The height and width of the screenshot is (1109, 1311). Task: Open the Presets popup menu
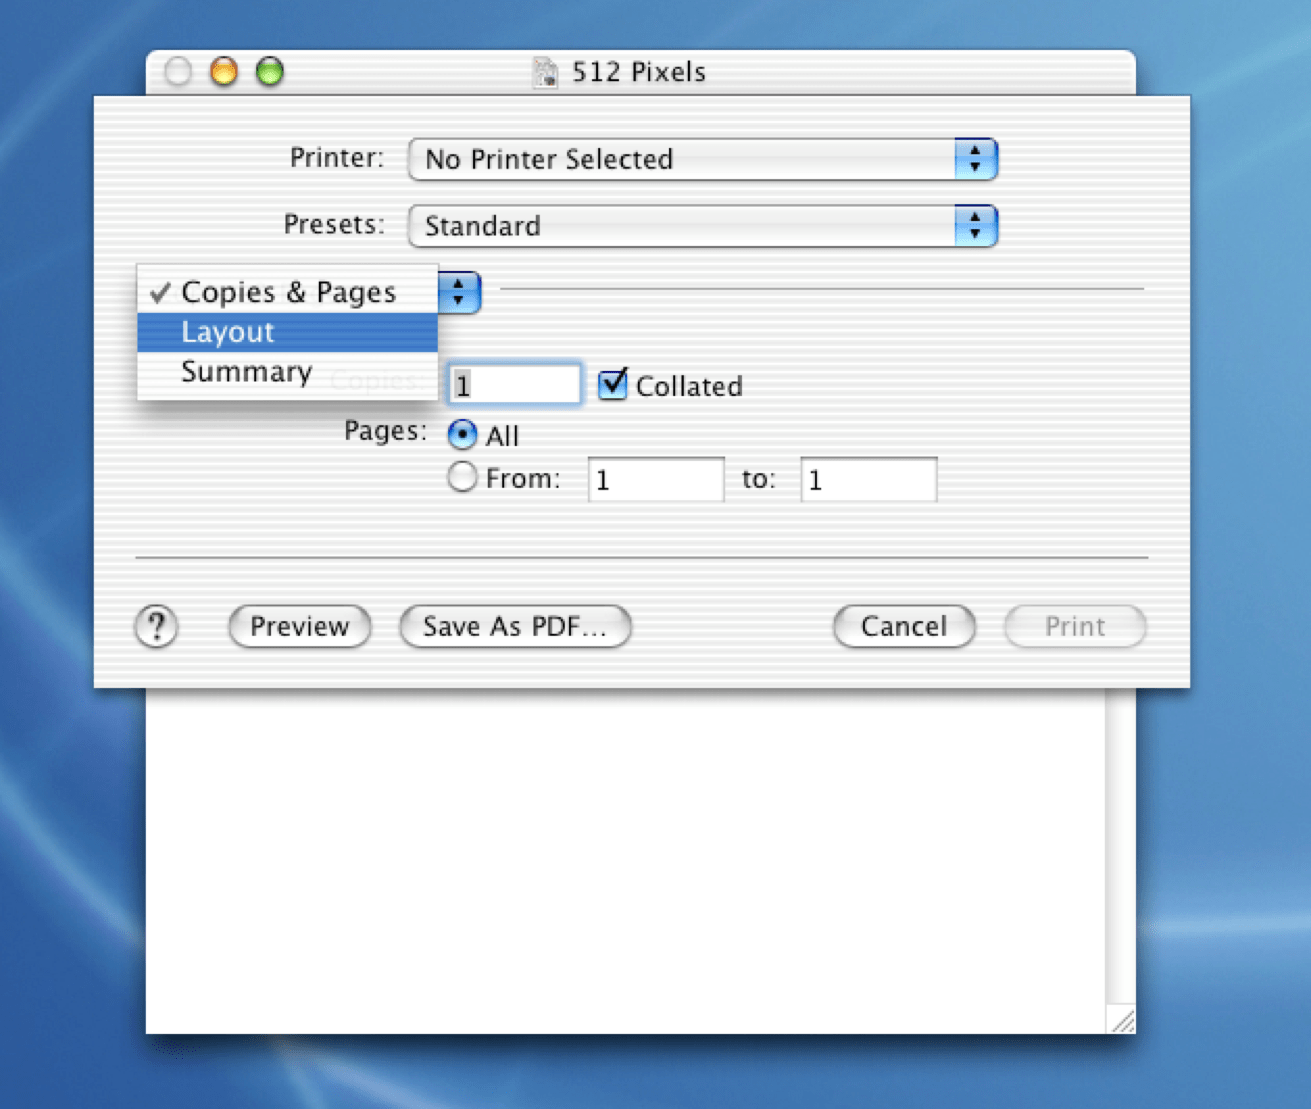(x=703, y=226)
